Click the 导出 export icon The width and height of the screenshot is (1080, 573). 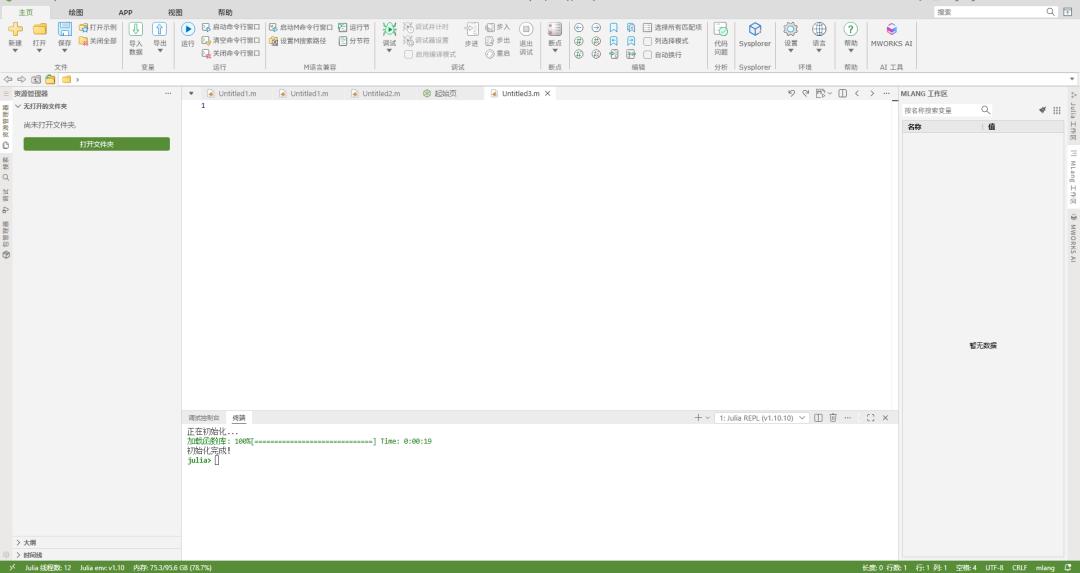(159, 29)
